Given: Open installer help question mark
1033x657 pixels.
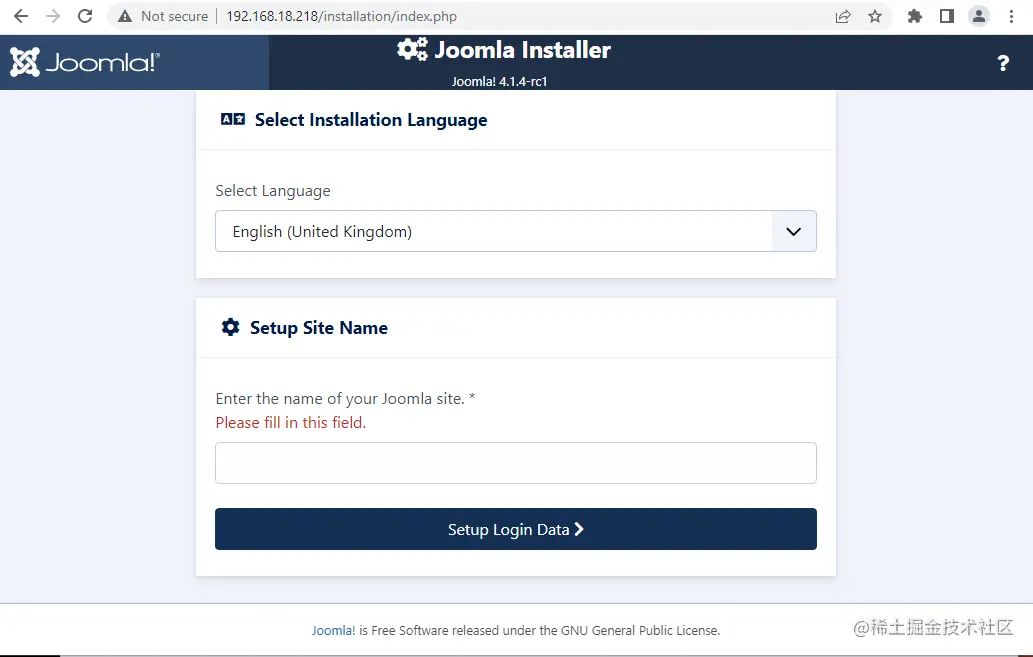Looking at the screenshot, I should (x=1003, y=63).
